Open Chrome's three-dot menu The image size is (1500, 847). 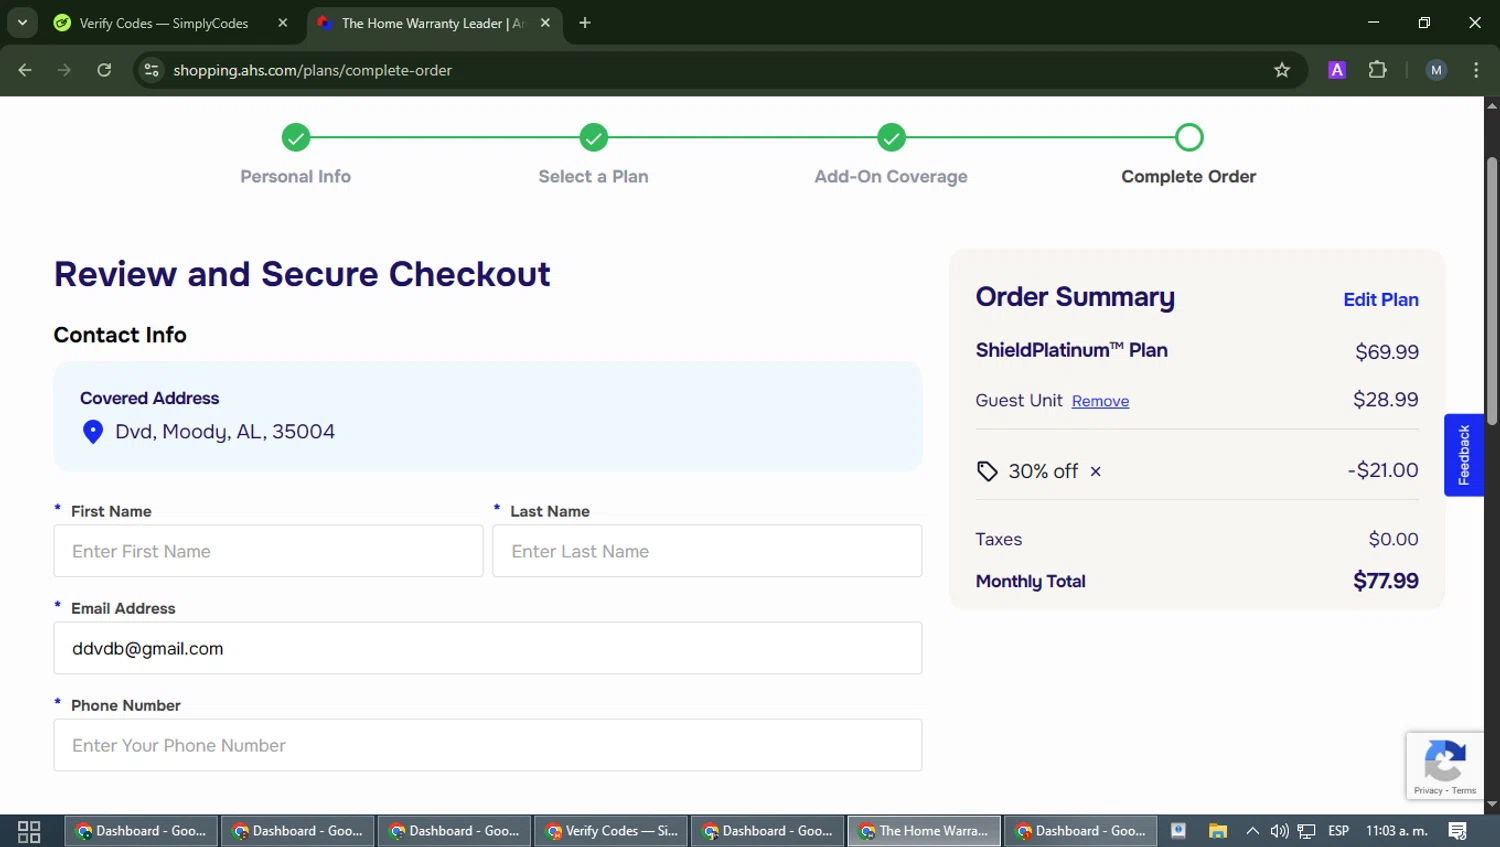click(1476, 70)
